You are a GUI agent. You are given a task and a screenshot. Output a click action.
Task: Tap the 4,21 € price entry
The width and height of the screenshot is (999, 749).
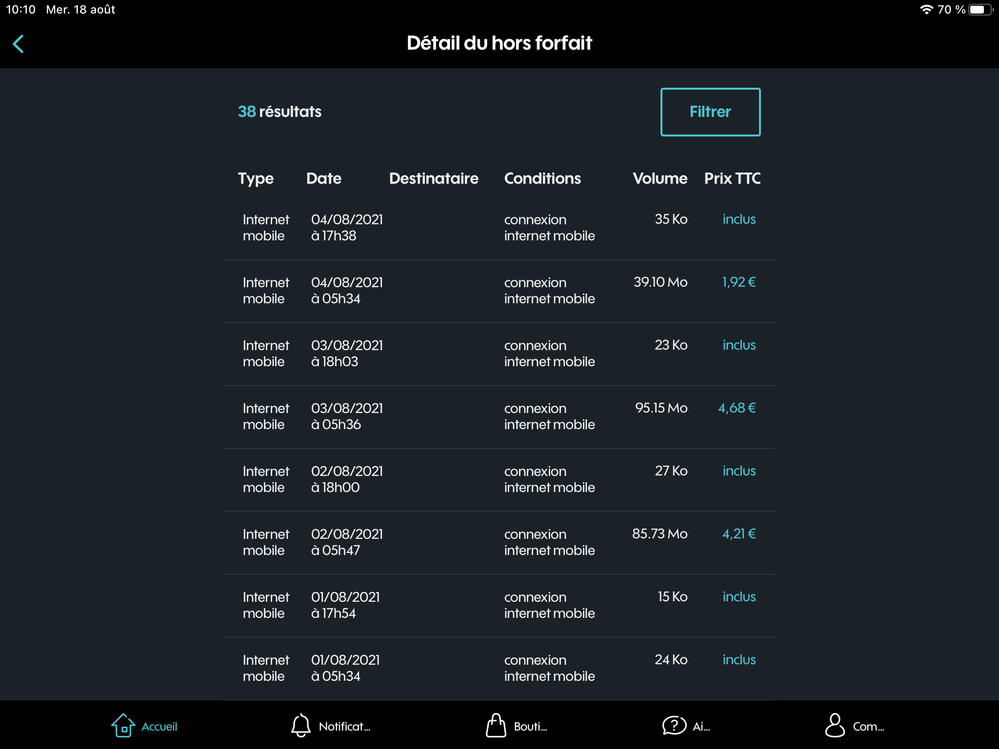(739, 534)
